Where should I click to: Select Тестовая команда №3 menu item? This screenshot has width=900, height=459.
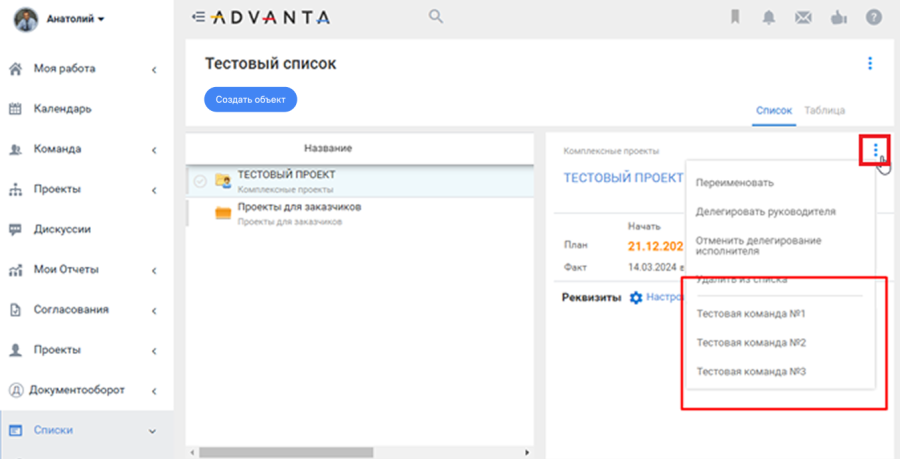click(x=751, y=372)
